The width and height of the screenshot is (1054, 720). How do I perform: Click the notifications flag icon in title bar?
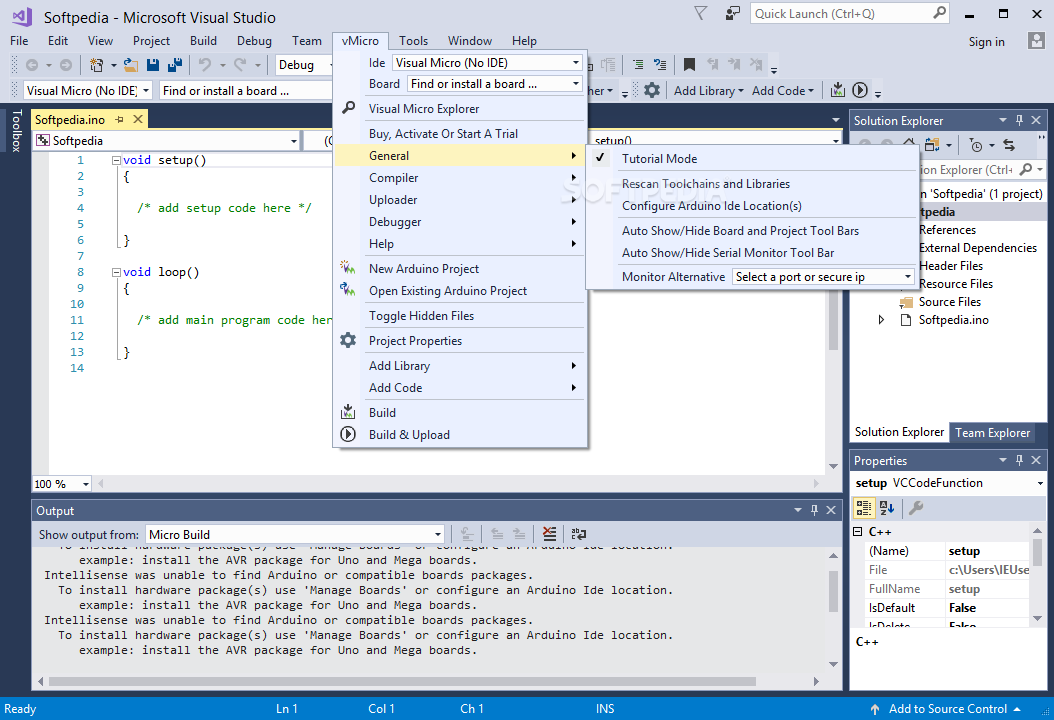point(700,13)
